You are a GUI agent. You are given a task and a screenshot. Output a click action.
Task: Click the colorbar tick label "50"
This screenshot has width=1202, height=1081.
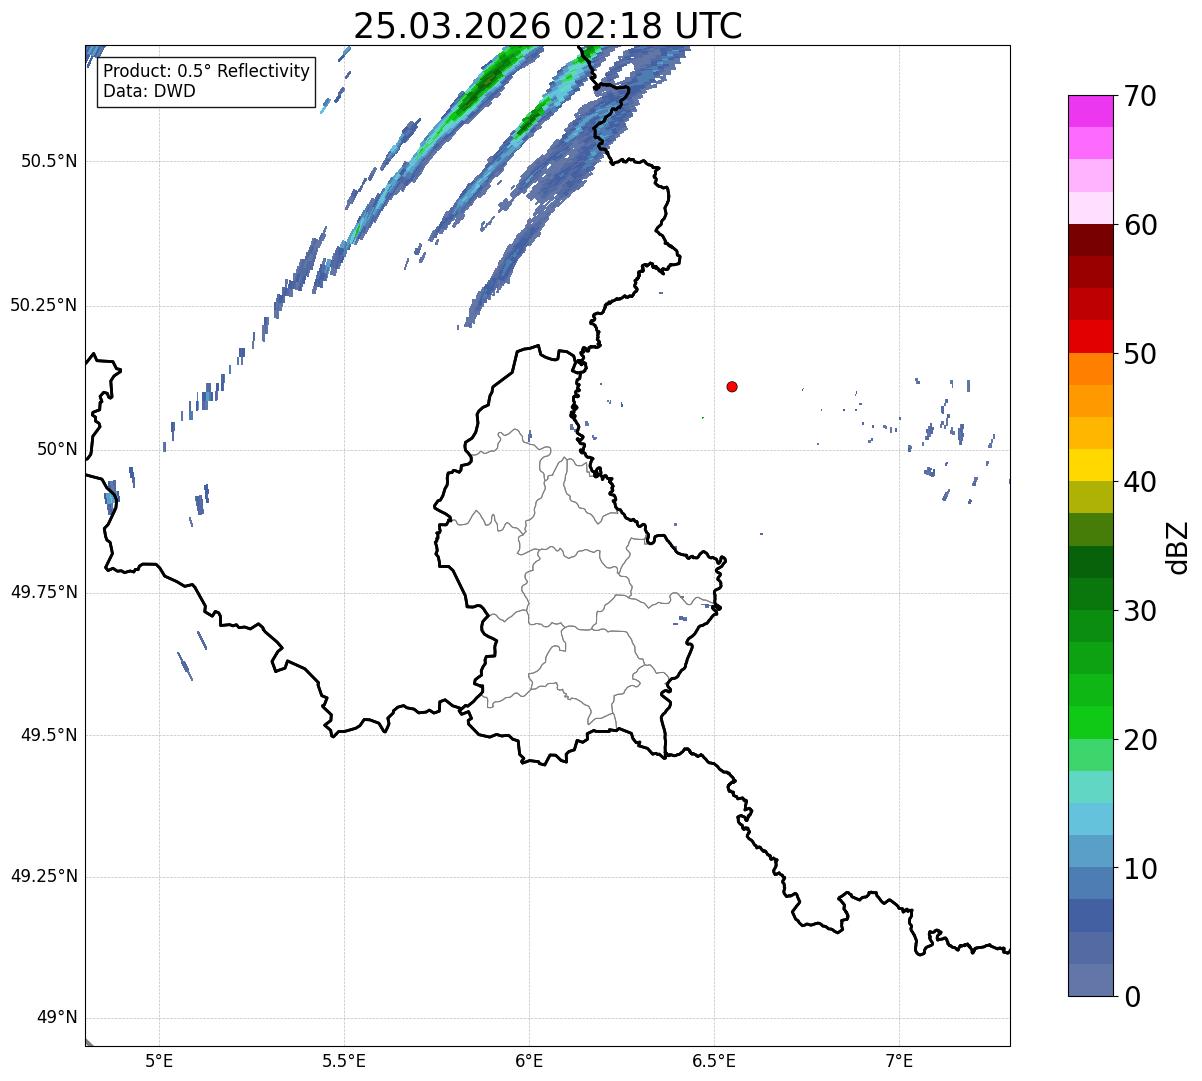coord(1140,354)
